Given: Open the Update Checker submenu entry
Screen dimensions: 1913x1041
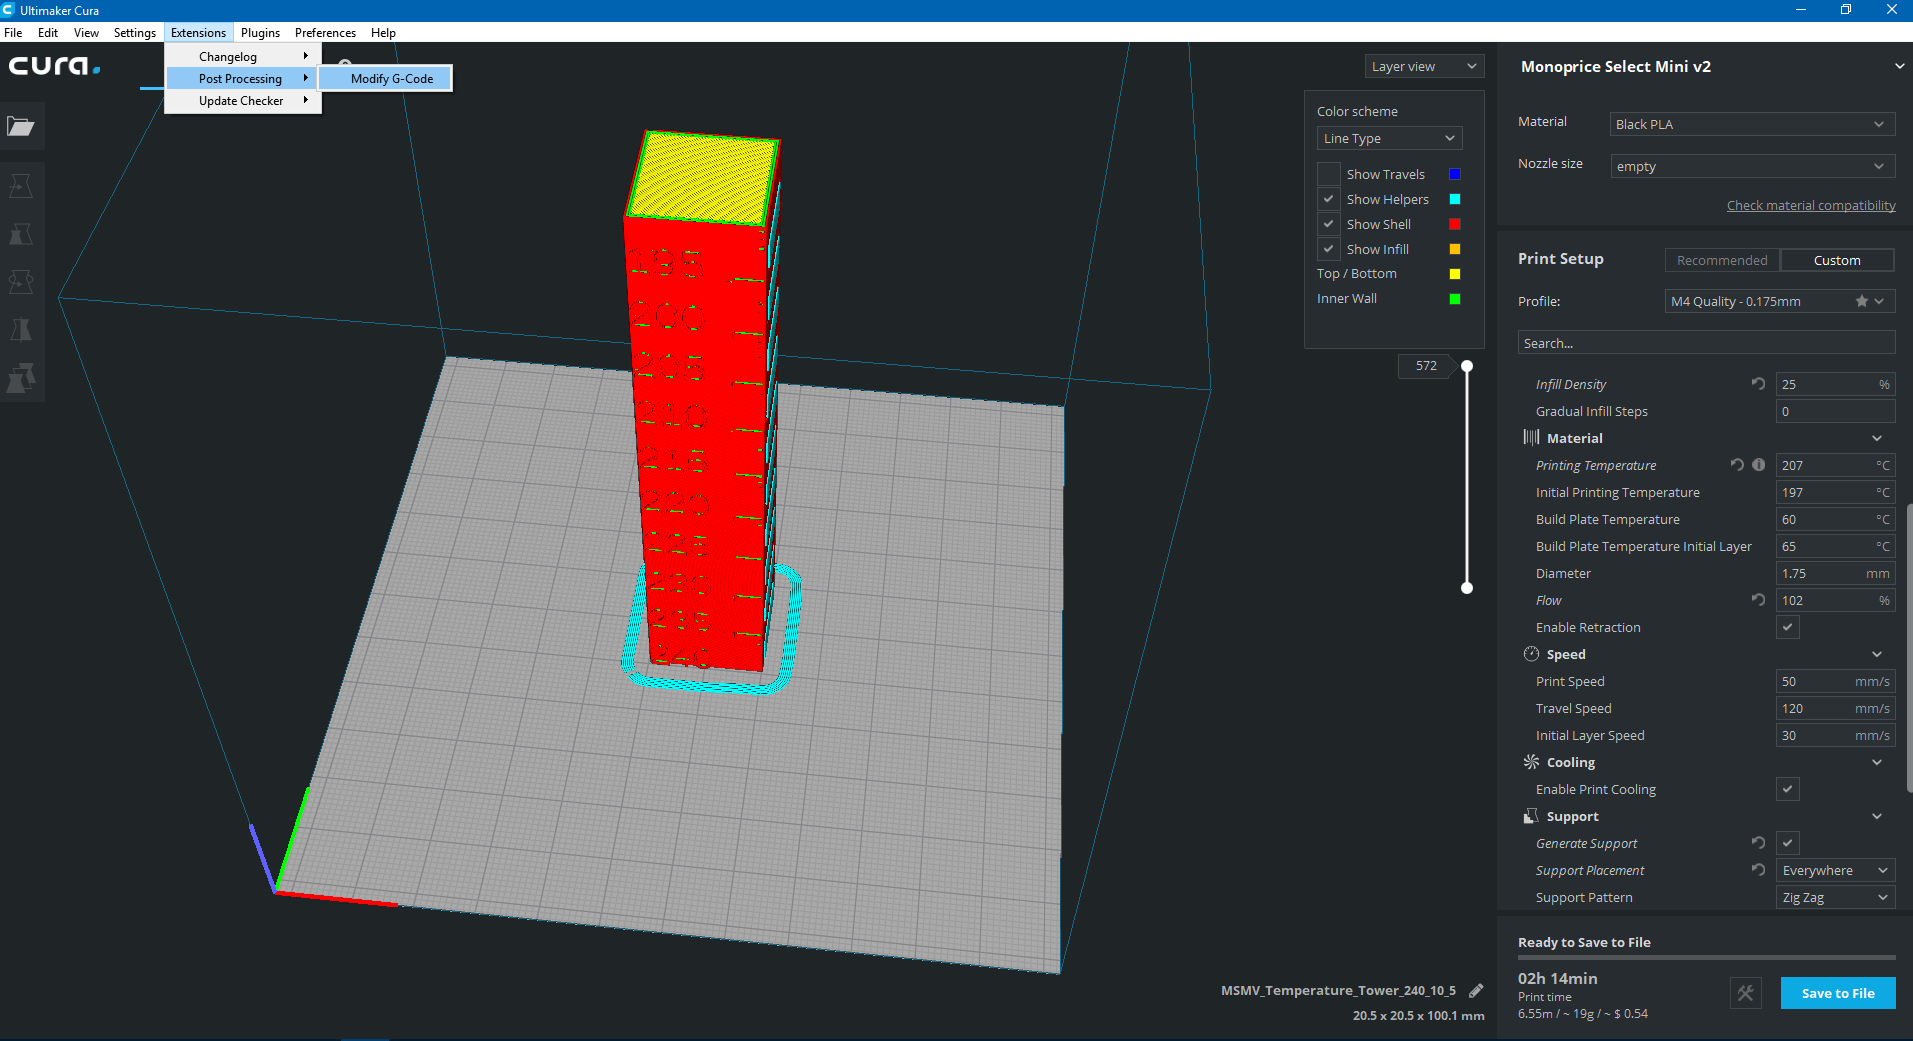Looking at the screenshot, I should [x=243, y=100].
